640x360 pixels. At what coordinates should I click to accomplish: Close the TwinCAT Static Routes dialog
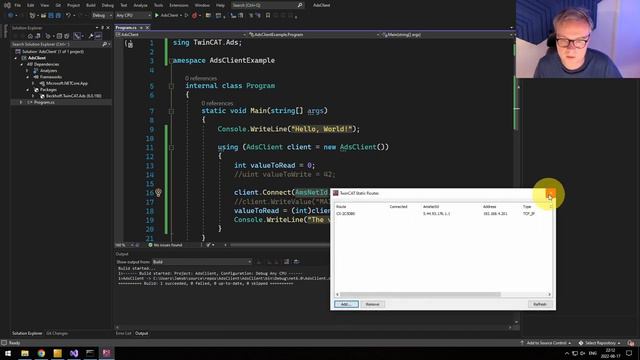pyautogui.click(x=549, y=193)
